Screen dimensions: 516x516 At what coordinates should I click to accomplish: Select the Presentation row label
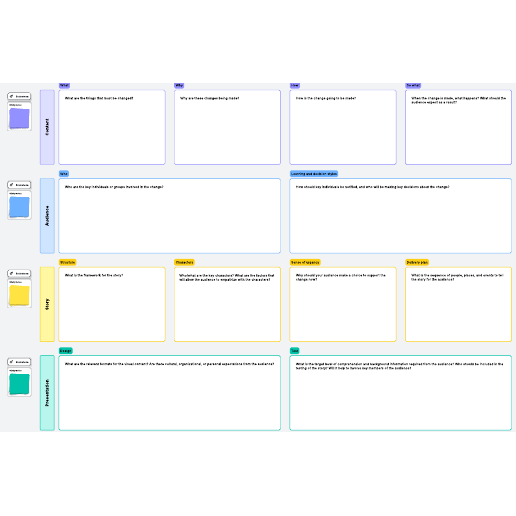click(47, 393)
